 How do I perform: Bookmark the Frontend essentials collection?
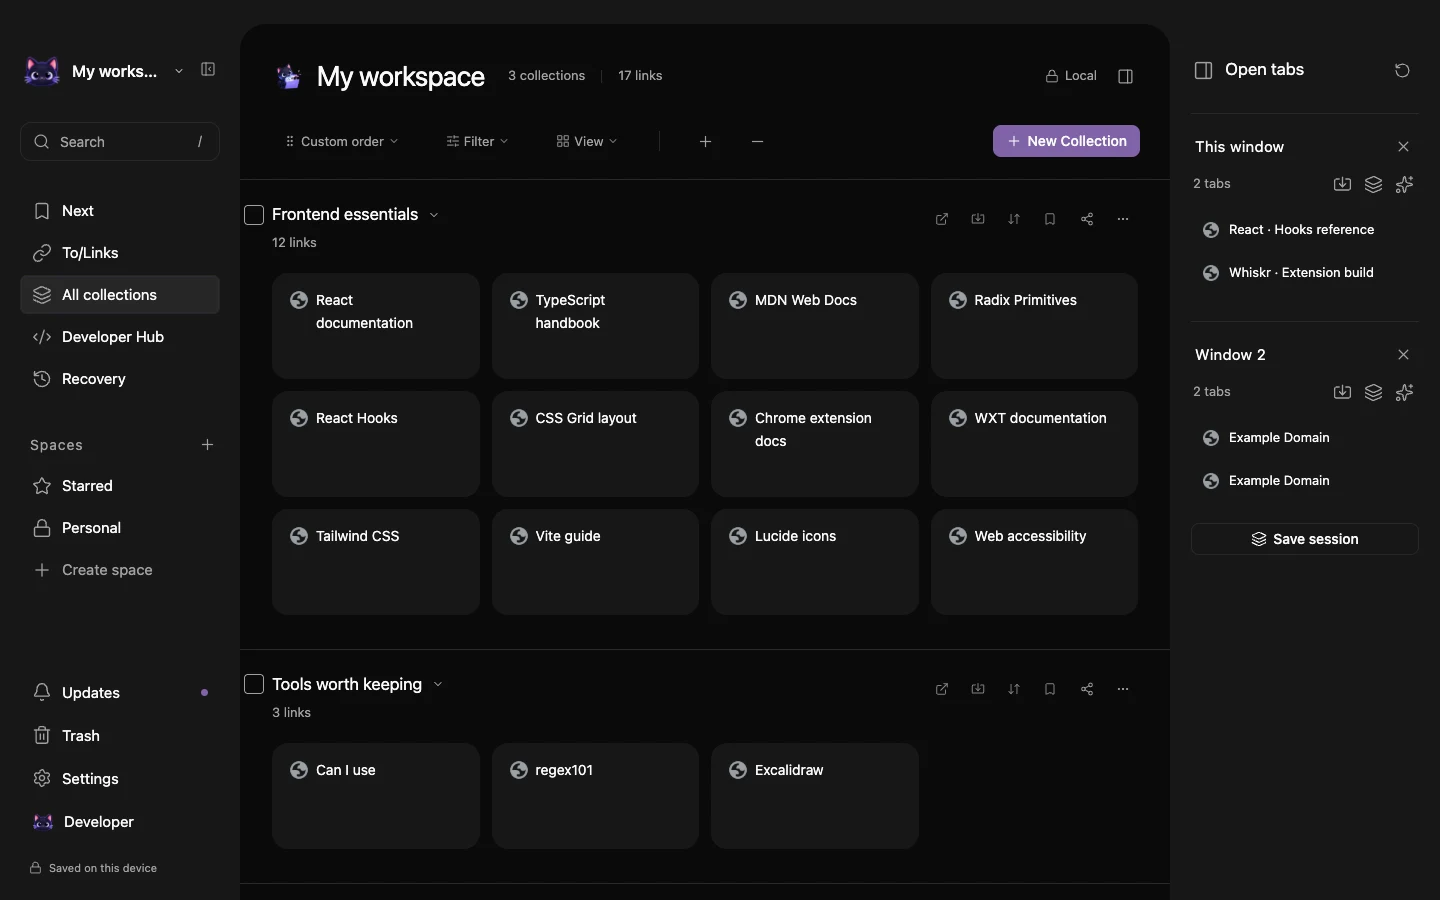pyautogui.click(x=1050, y=219)
